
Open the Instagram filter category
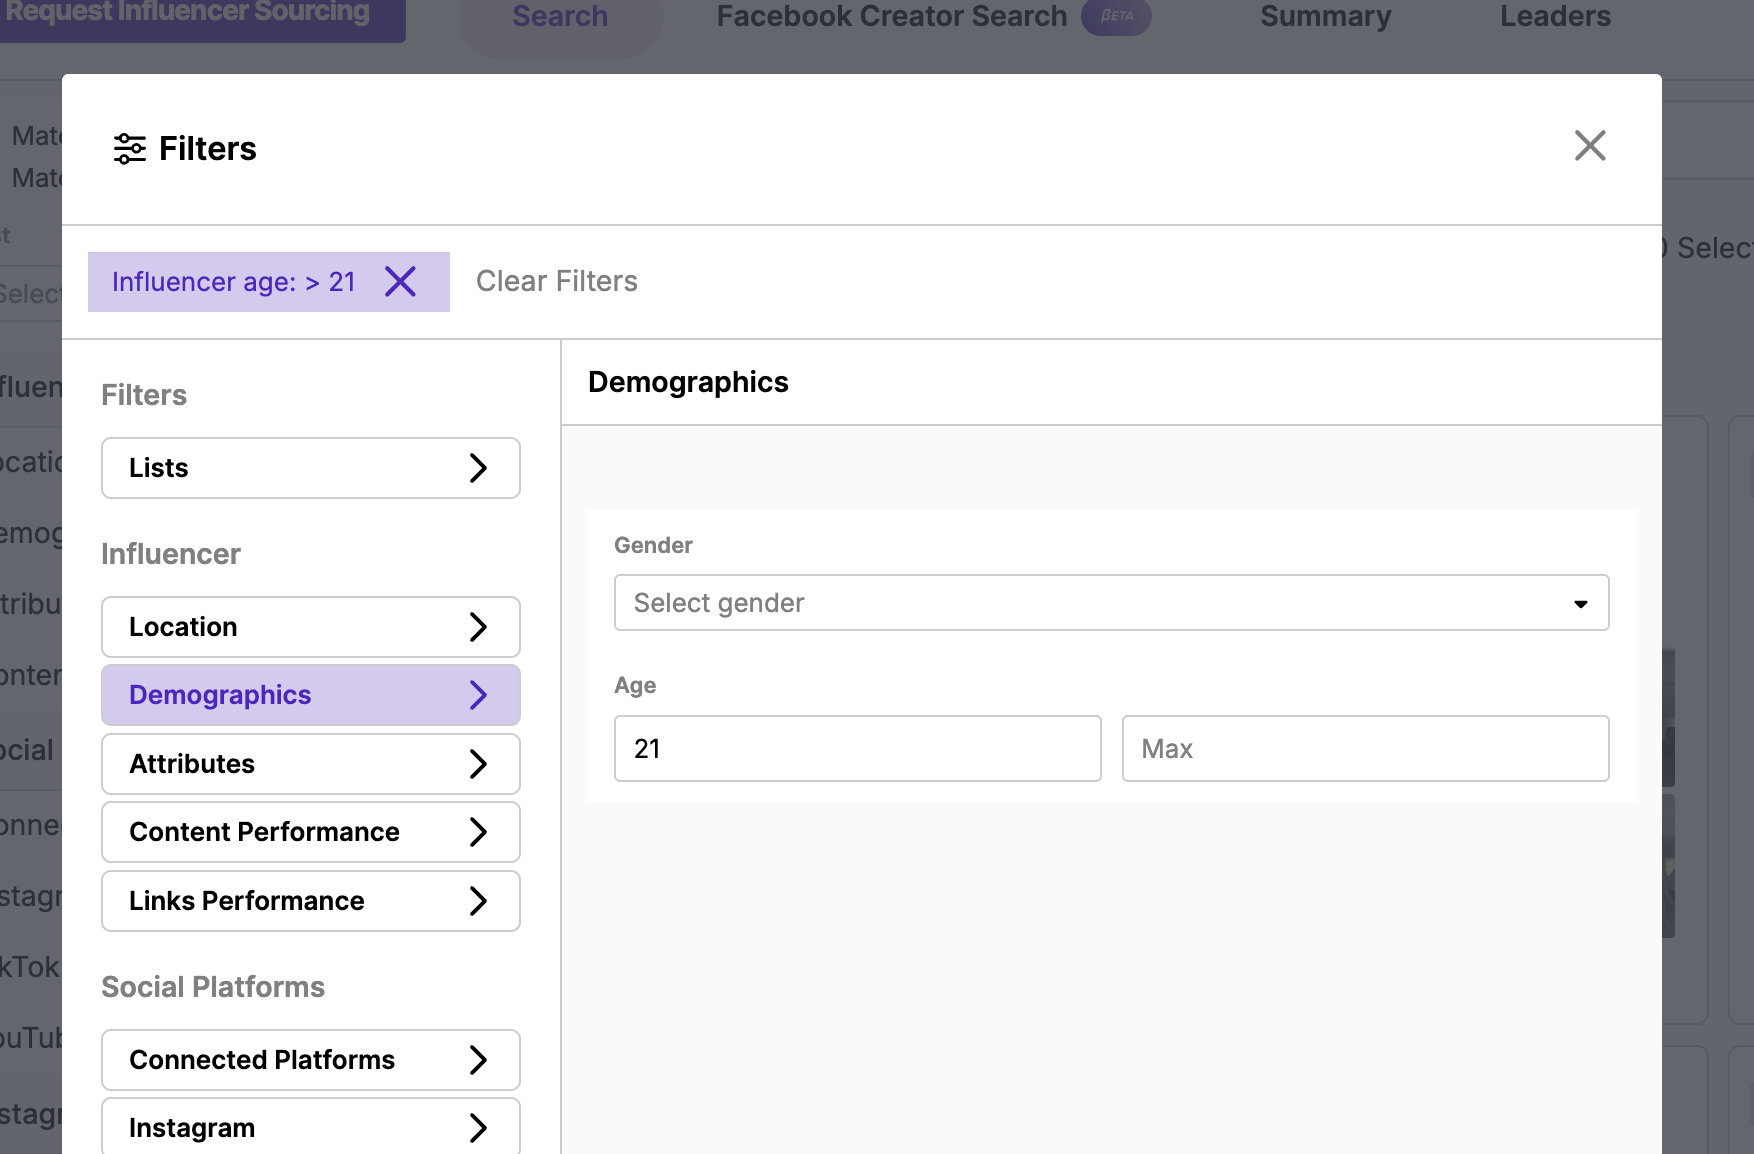tap(311, 1127)
